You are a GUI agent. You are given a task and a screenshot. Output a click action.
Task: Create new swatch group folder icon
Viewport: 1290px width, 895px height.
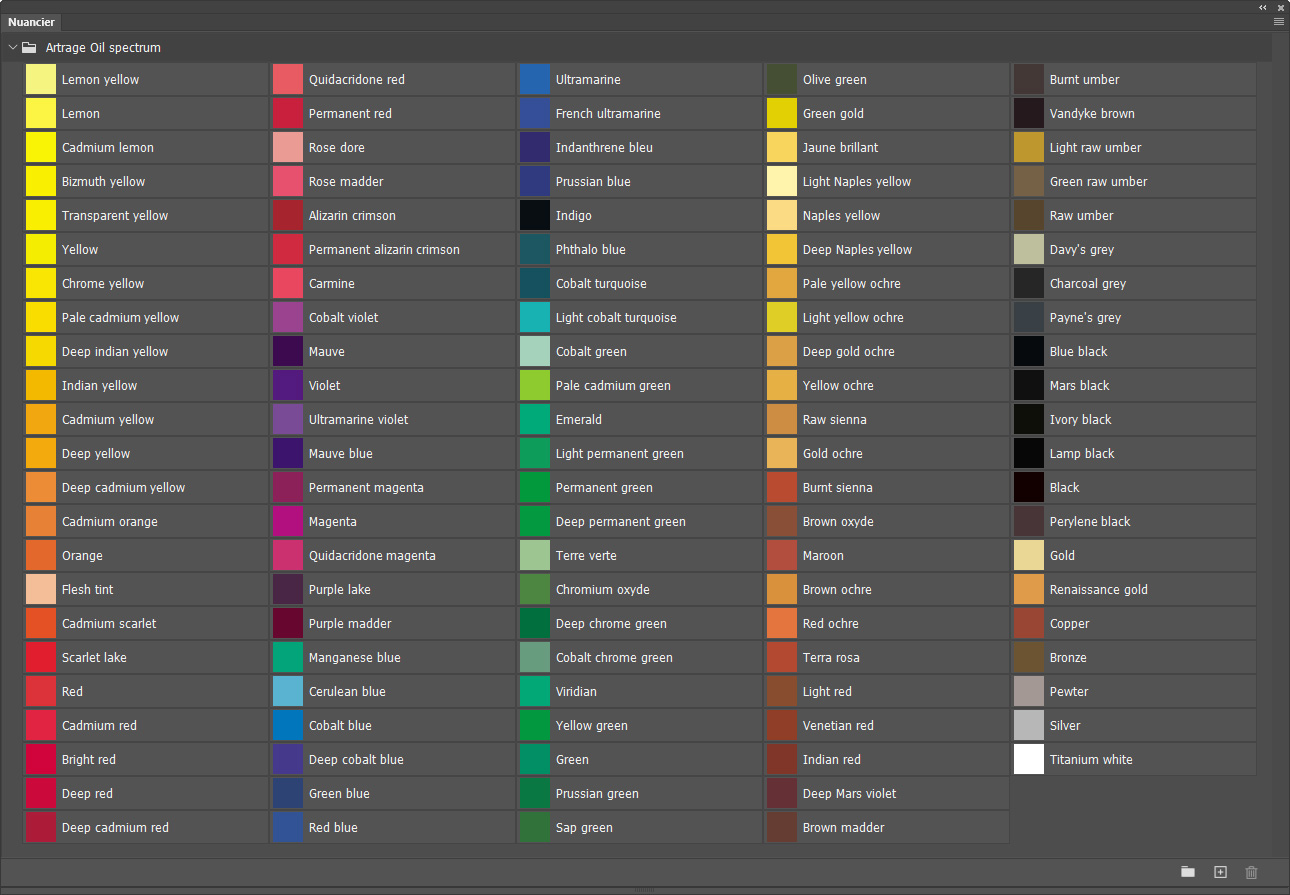1188,872
